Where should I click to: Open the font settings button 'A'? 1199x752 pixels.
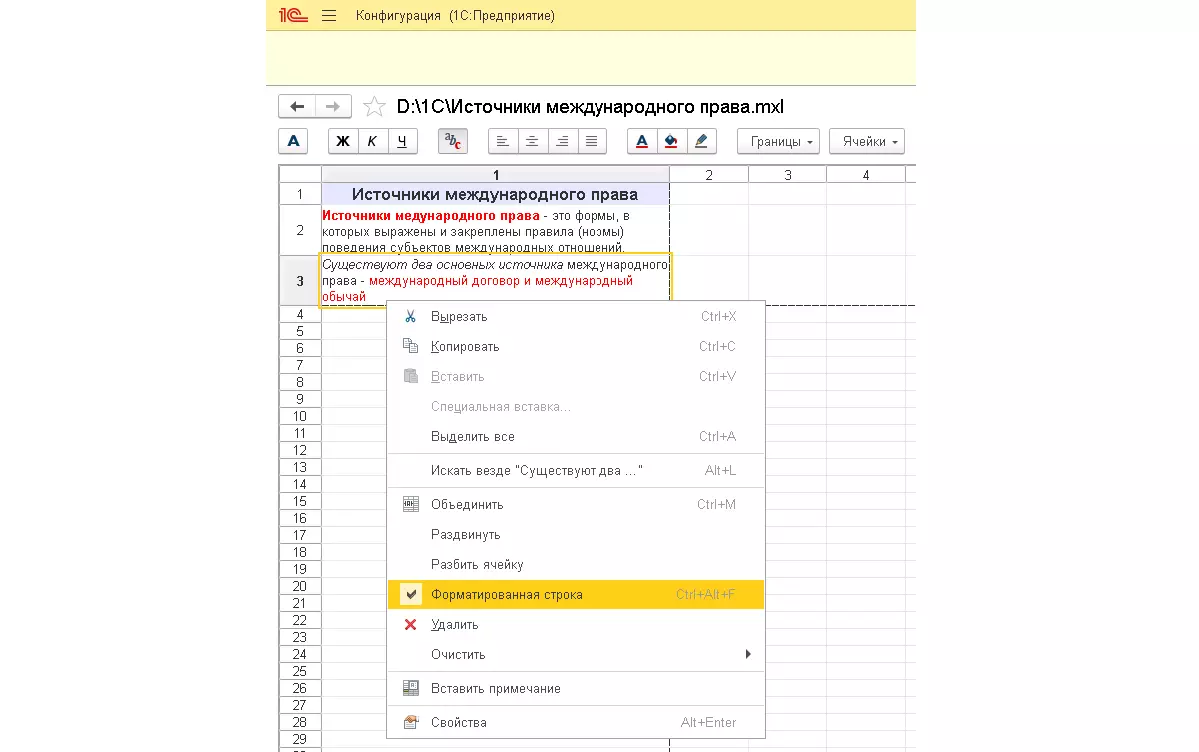coord(294,141)
